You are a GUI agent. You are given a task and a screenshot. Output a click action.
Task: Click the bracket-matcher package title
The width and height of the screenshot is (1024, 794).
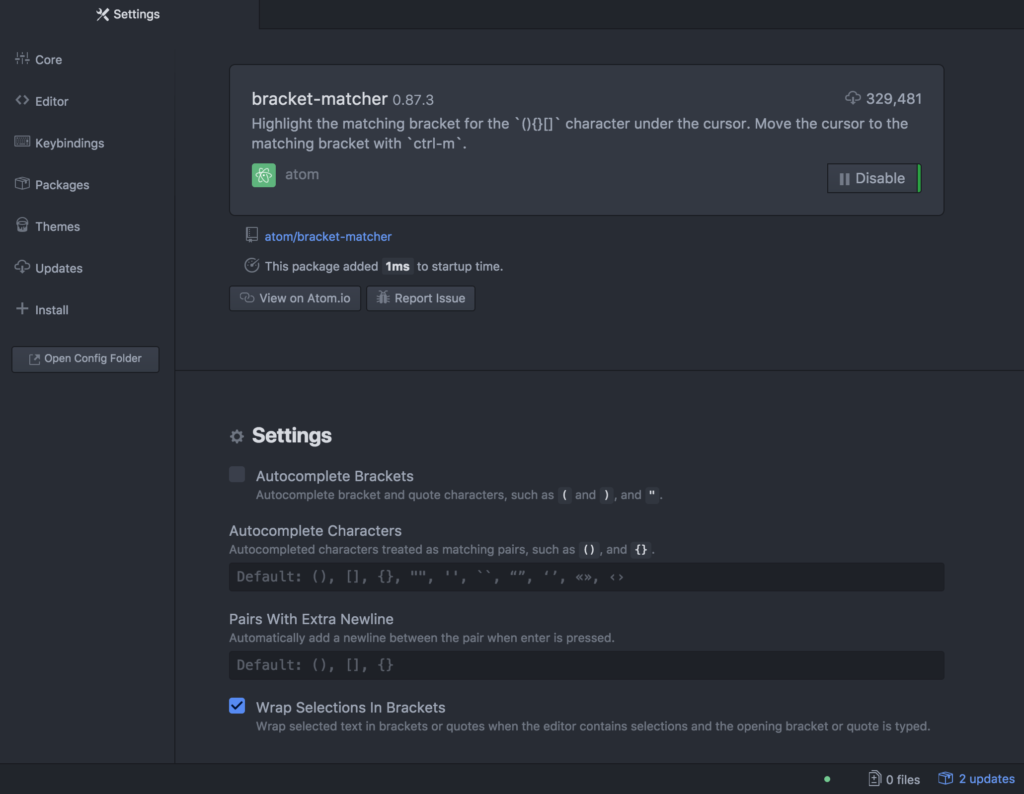pos(319,99)
